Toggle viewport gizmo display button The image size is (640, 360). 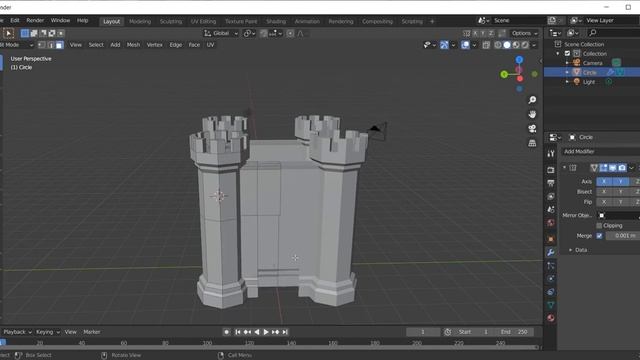444,45
